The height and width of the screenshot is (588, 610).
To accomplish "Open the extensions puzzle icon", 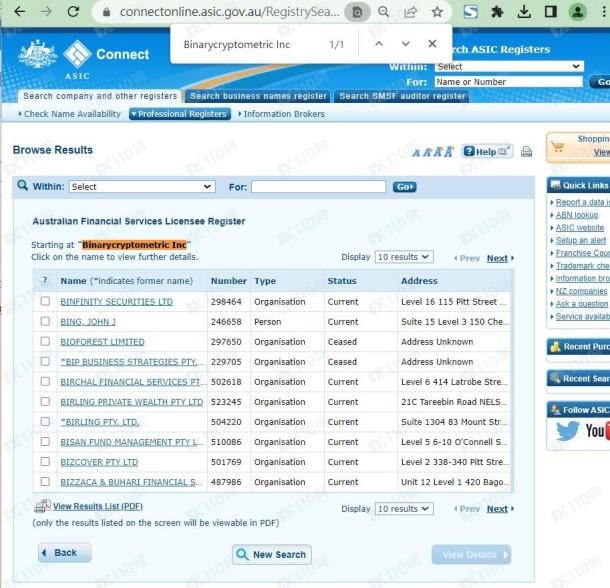I will [498, 12].
